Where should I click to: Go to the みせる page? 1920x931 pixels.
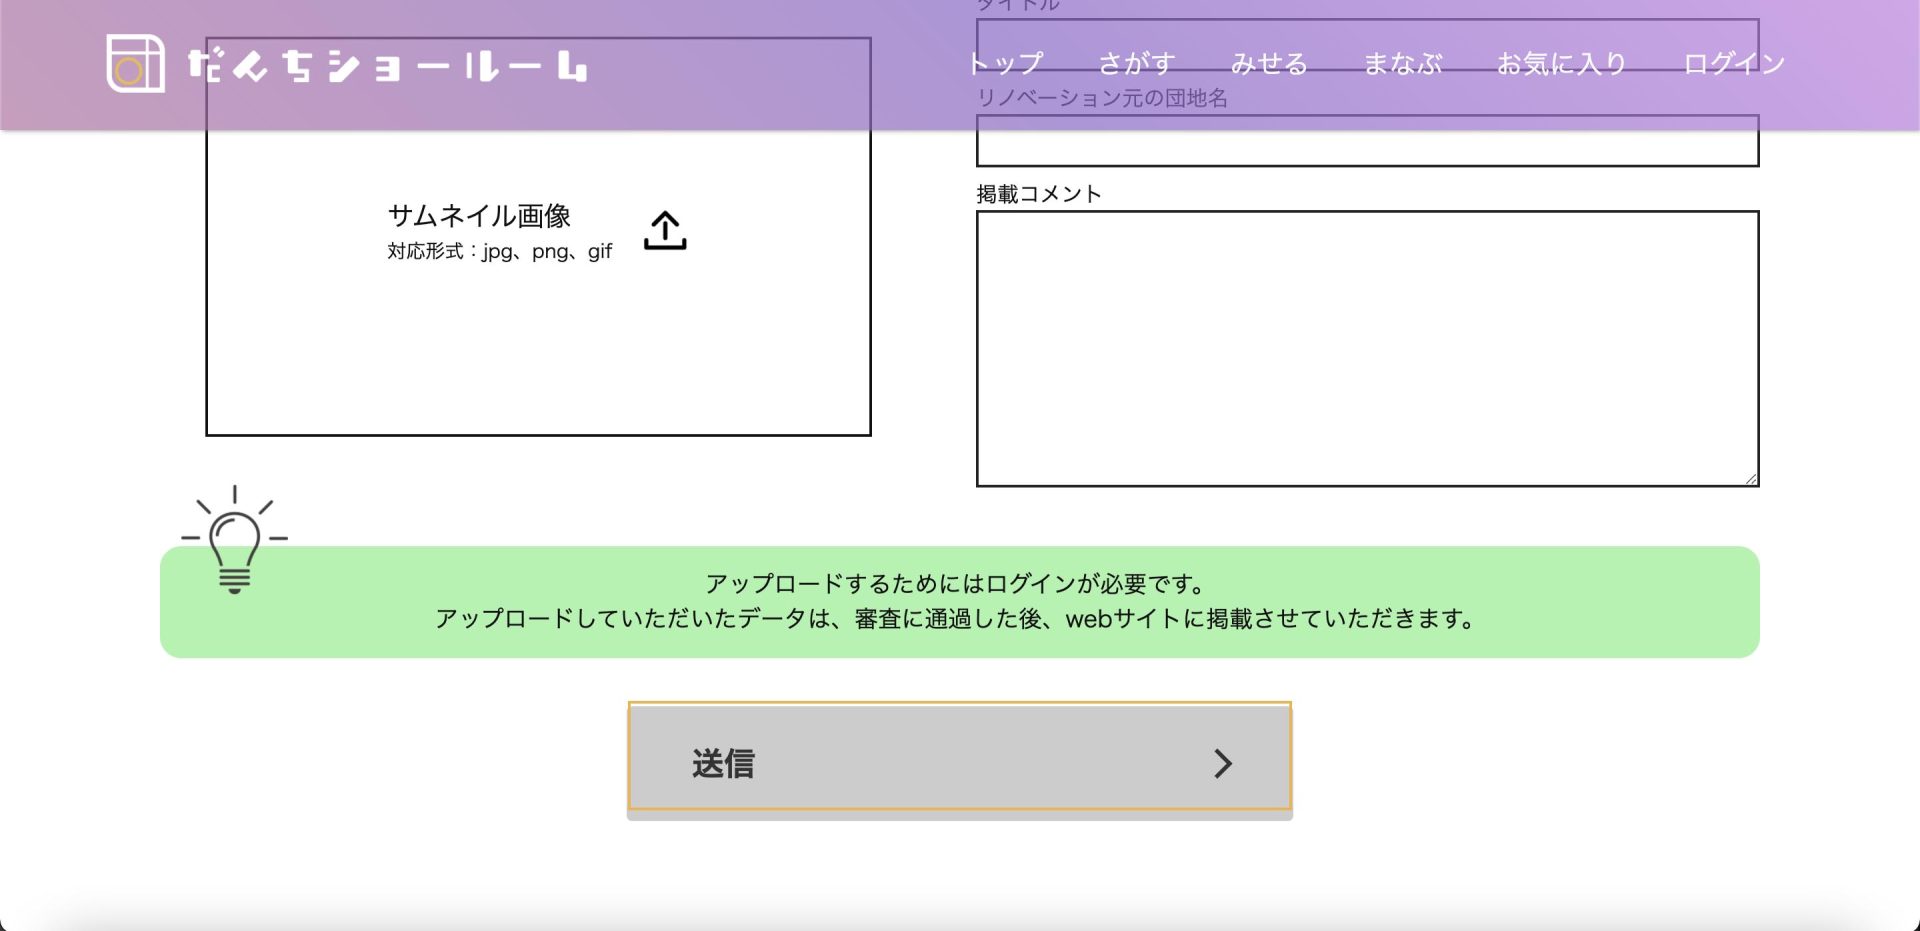(1269, 64)
